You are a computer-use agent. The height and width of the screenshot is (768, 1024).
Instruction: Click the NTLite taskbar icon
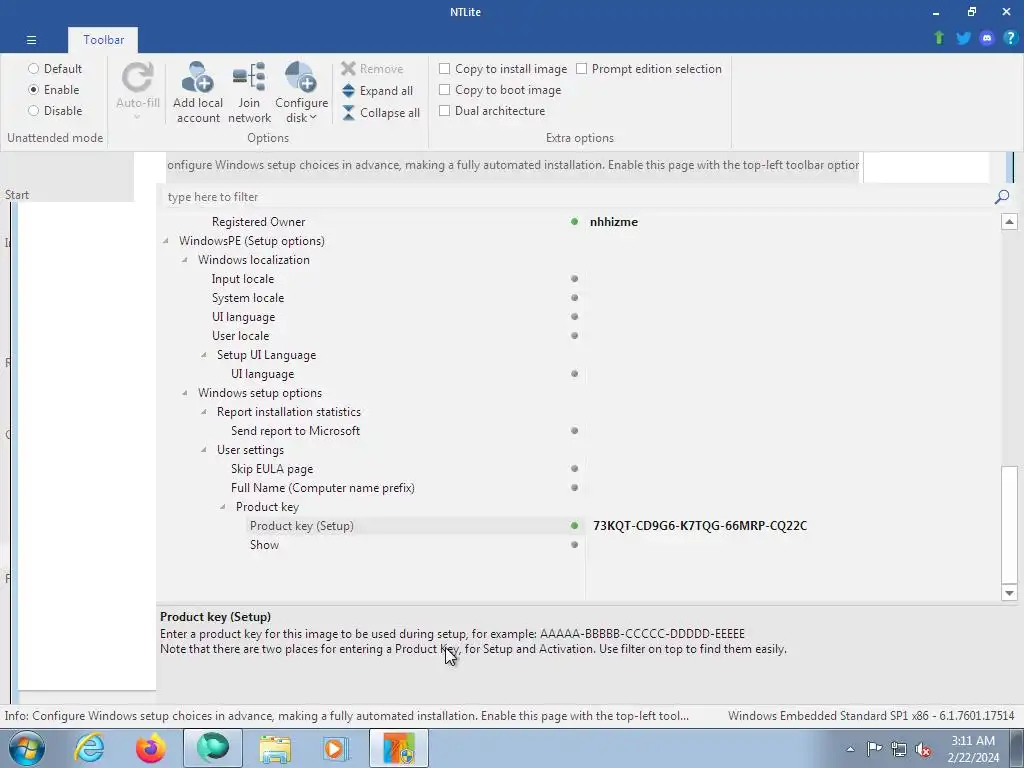[399, 748]
